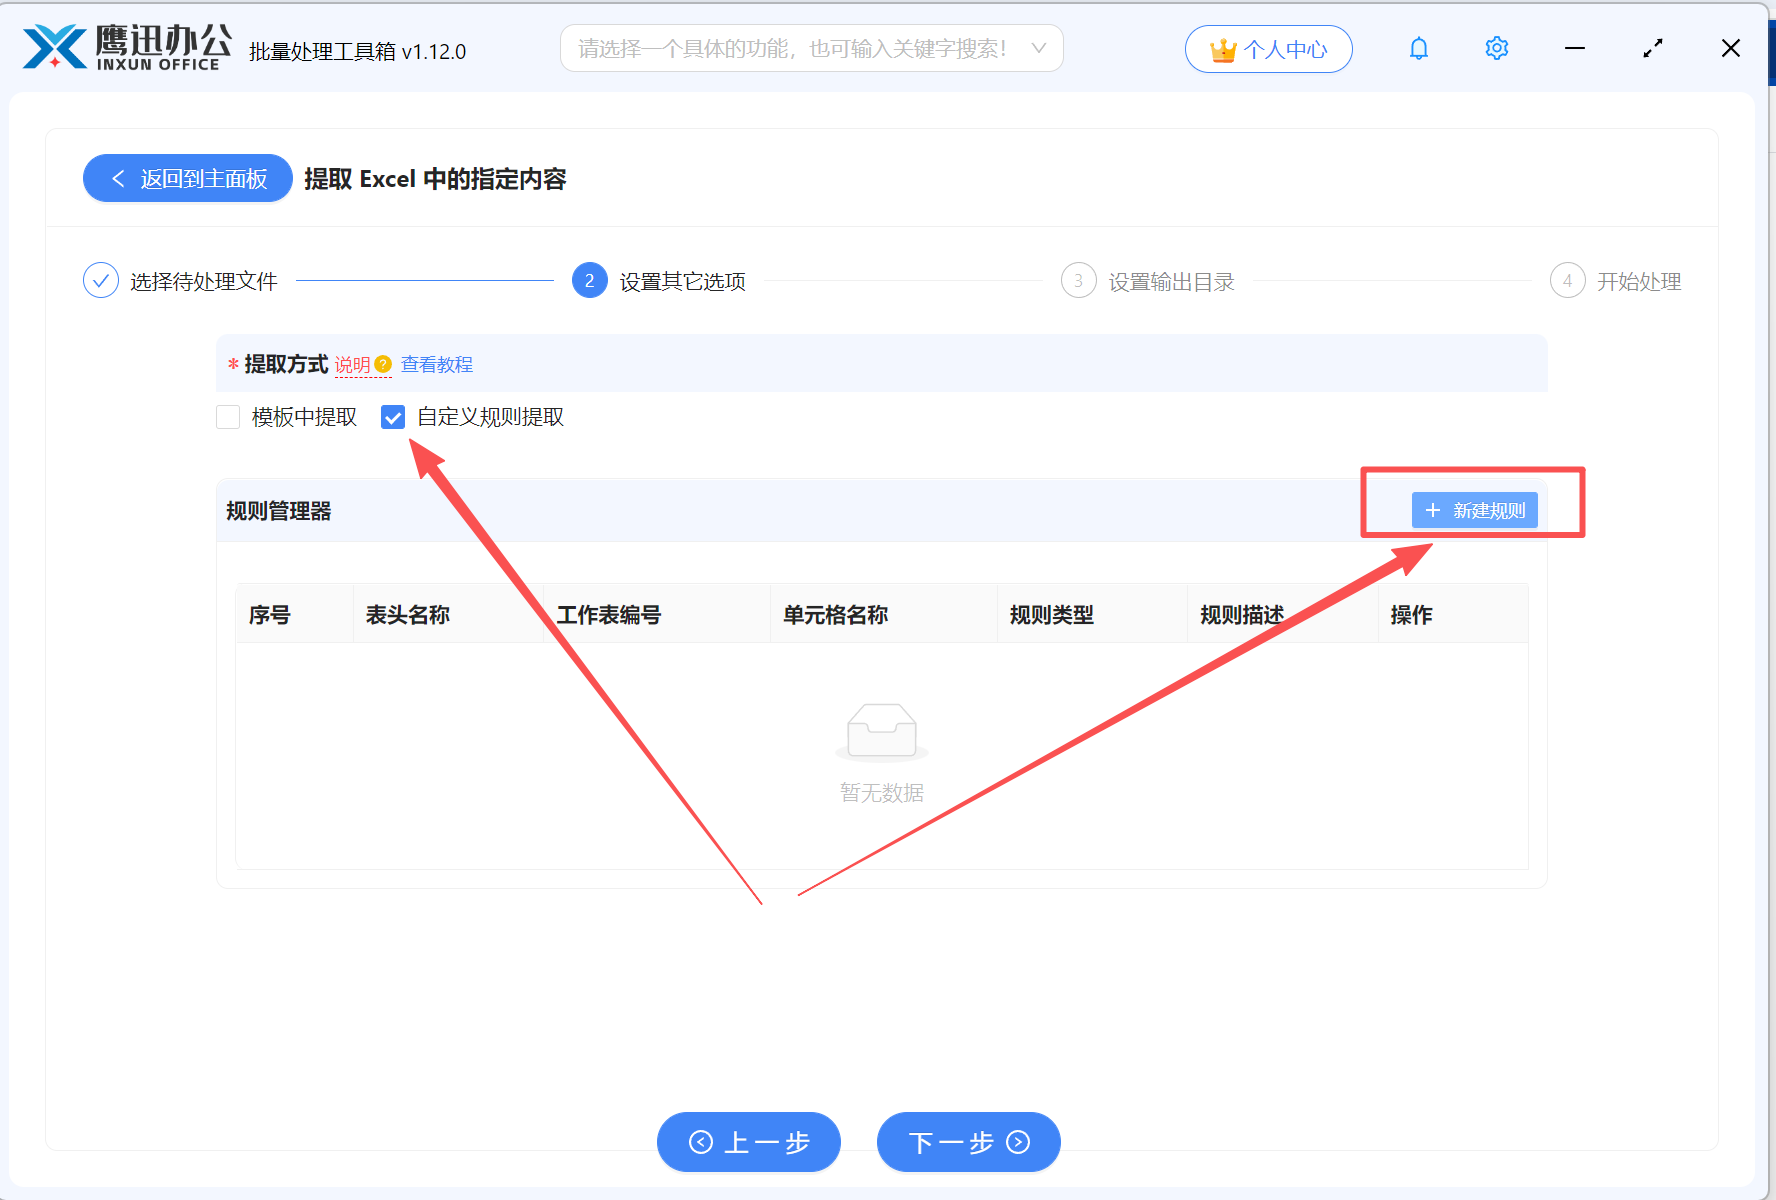Click the crown icon in 个人中心
The width and height of the screenshot is (1776, 1200).
tap(1222, 47)
